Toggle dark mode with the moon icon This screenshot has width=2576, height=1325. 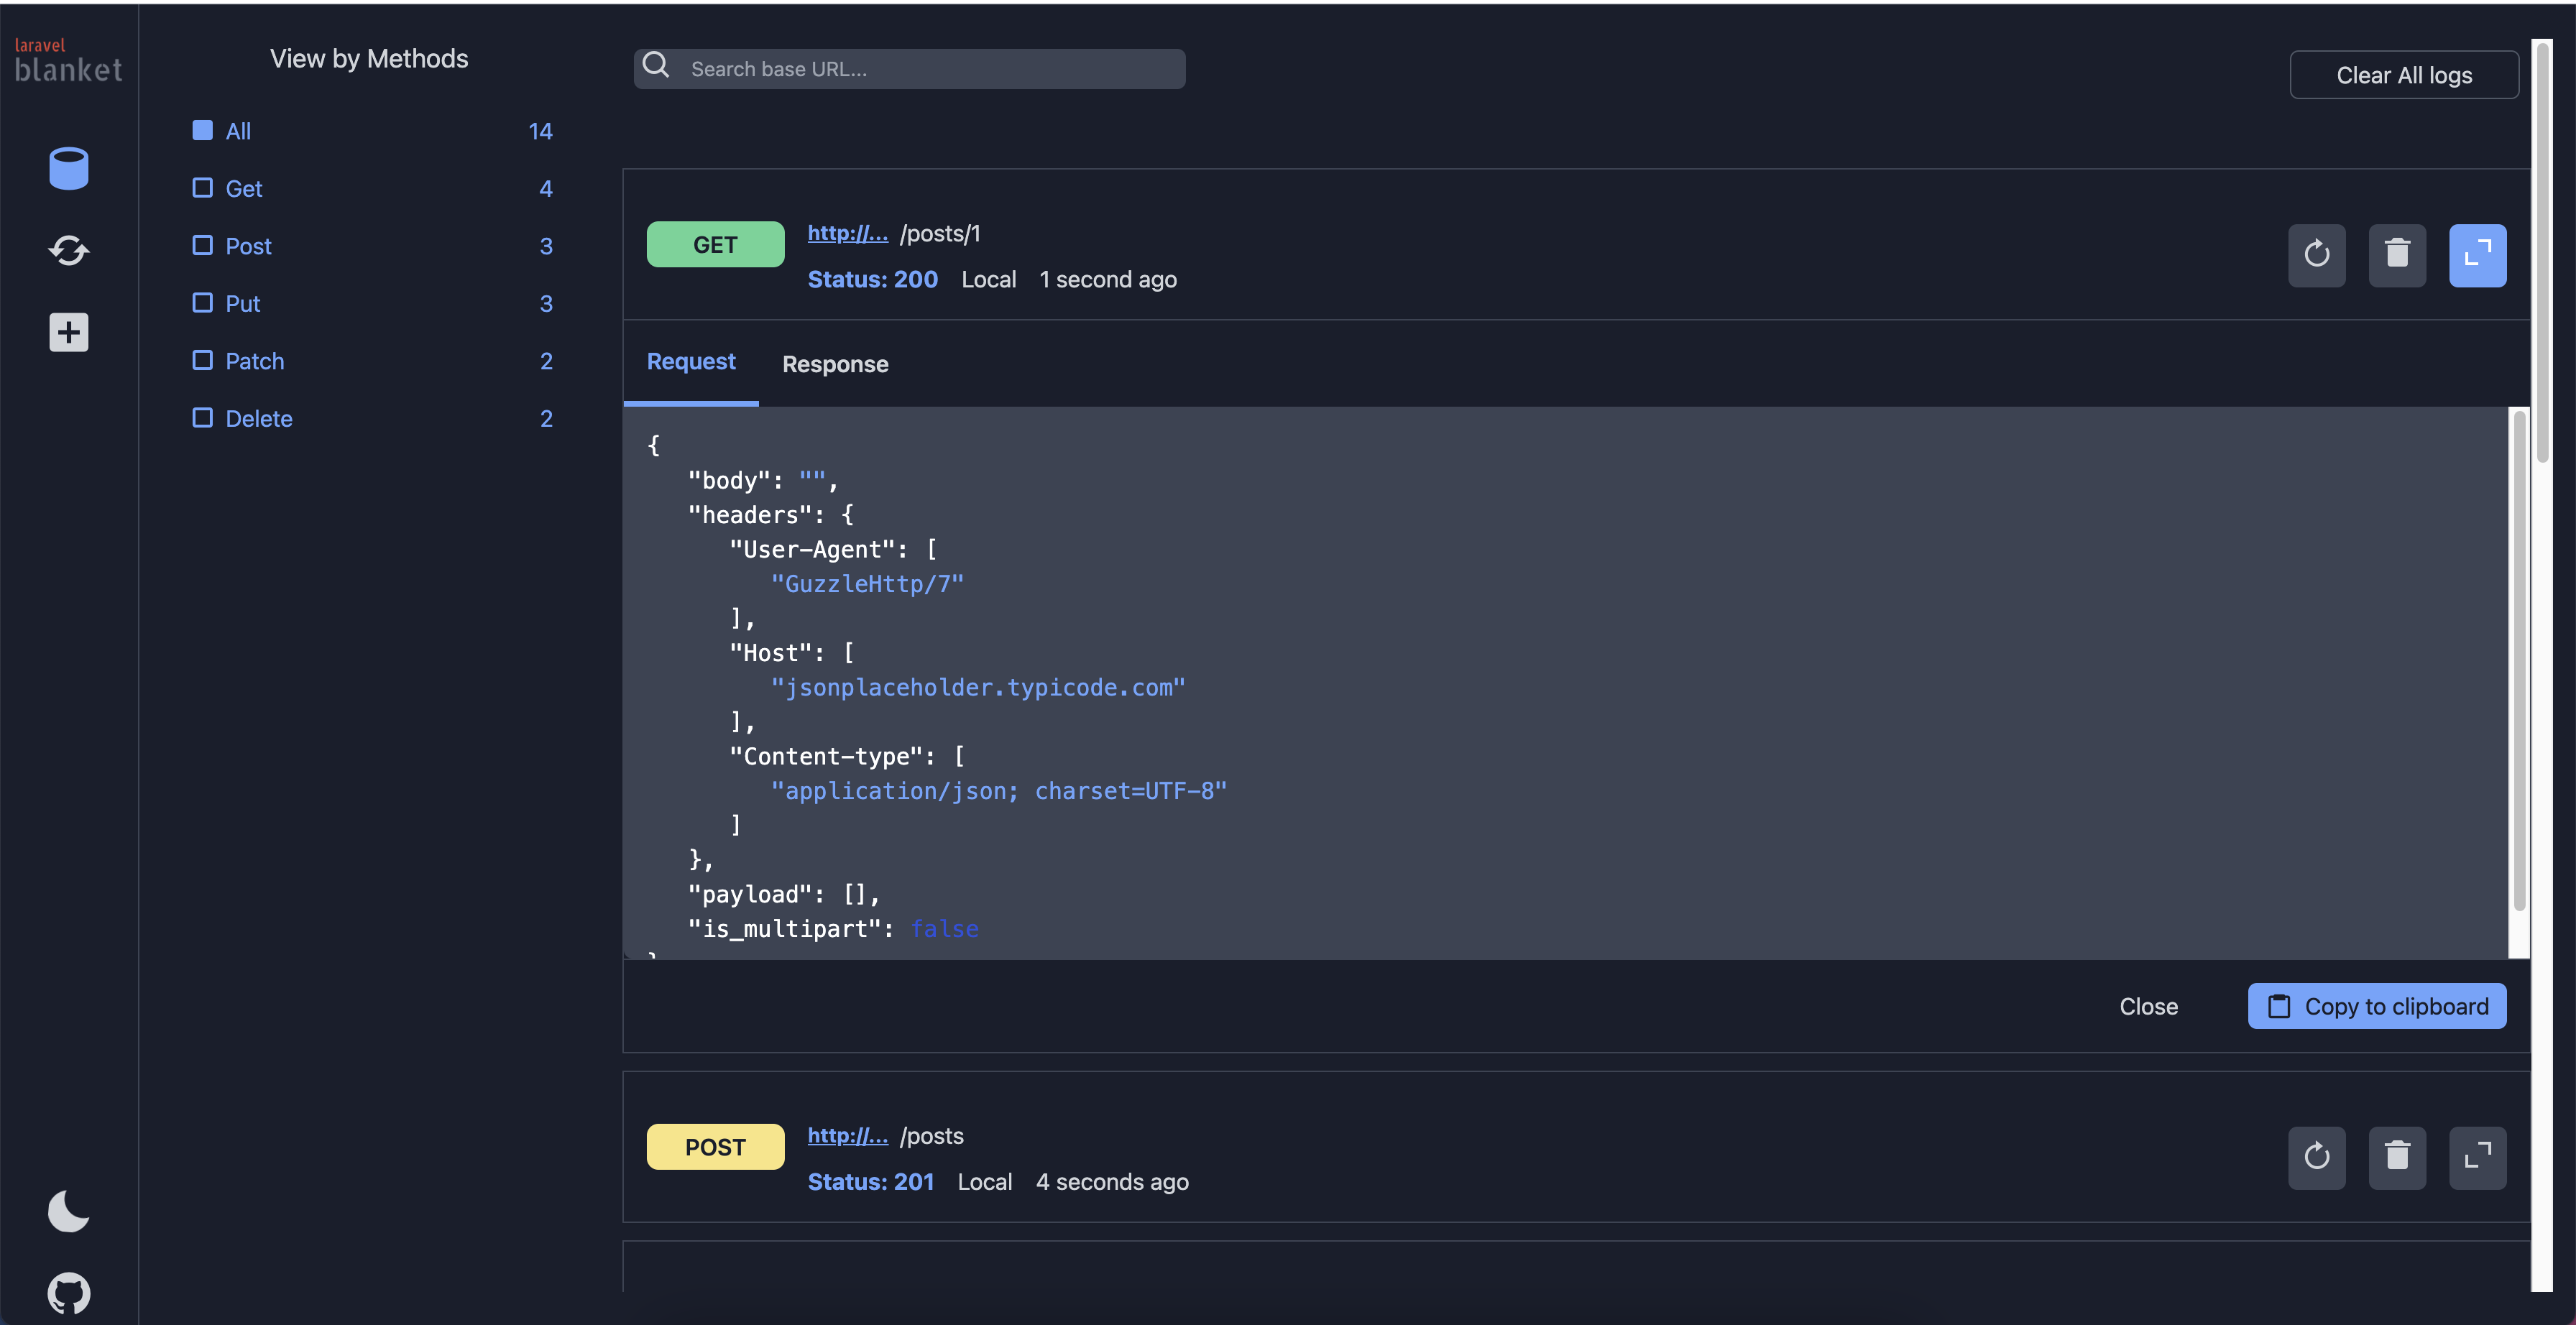point(68,1211)
